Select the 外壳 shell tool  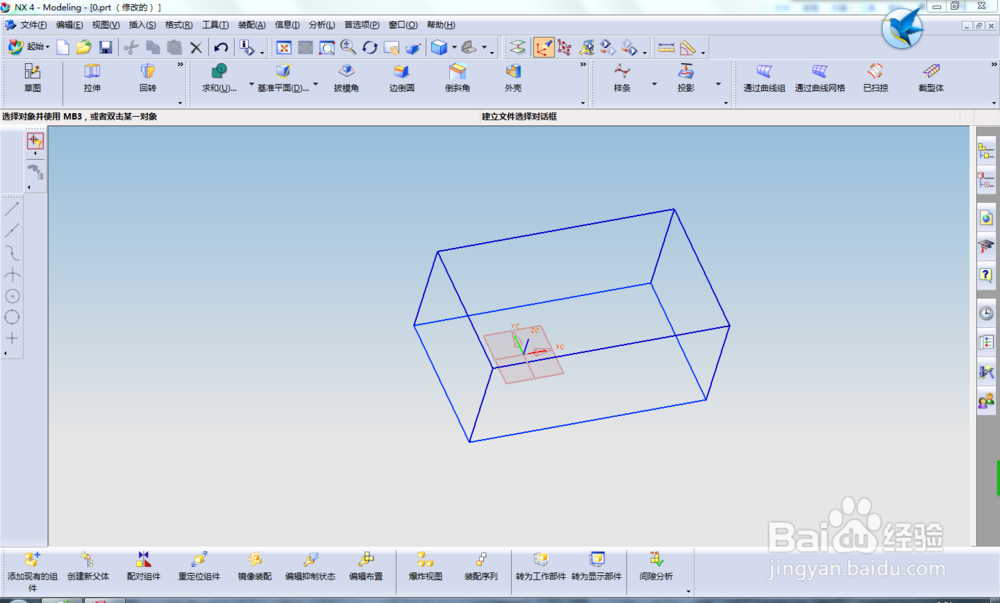(513, 78)
